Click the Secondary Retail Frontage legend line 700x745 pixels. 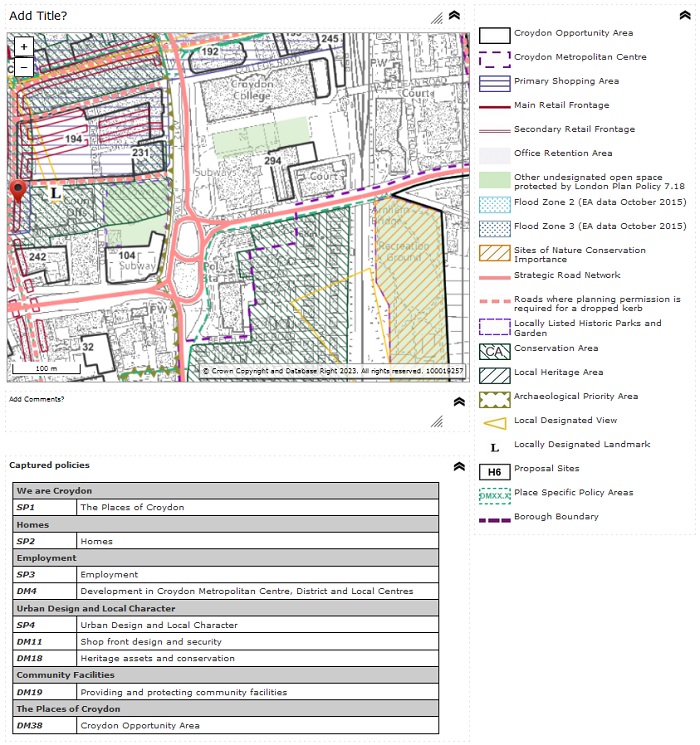pyautogui.click(x=495, y=131)
